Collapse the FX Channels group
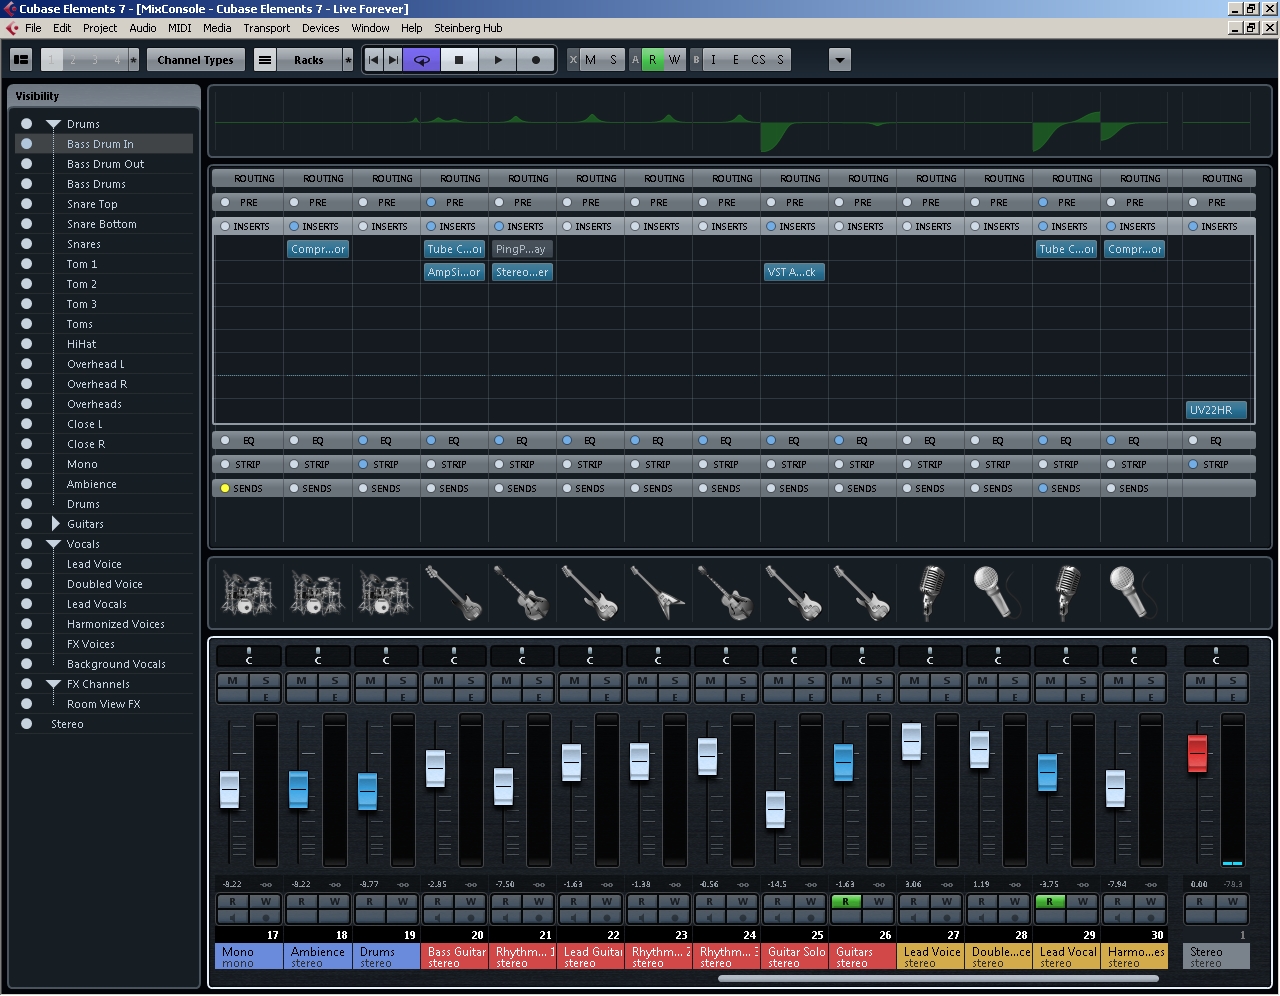 [x=54, y=684]
